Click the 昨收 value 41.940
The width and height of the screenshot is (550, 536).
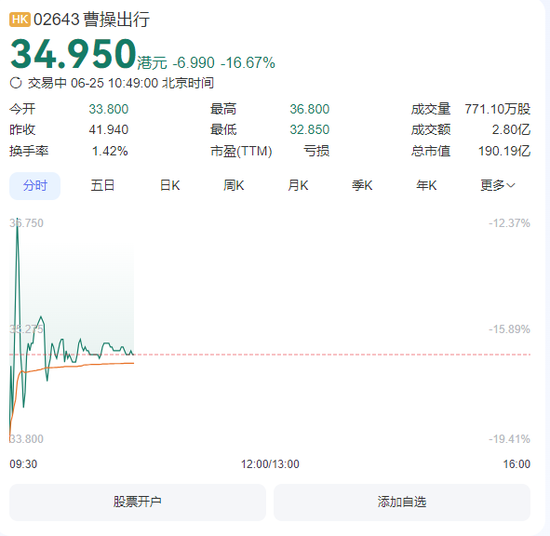coord(108,130)
